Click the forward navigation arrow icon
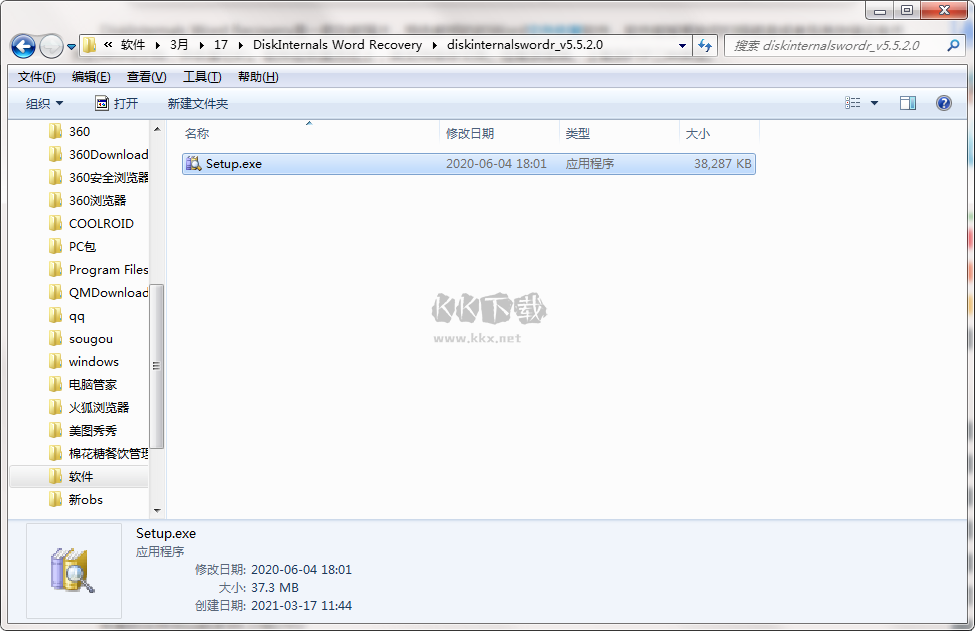 point(50,46)
